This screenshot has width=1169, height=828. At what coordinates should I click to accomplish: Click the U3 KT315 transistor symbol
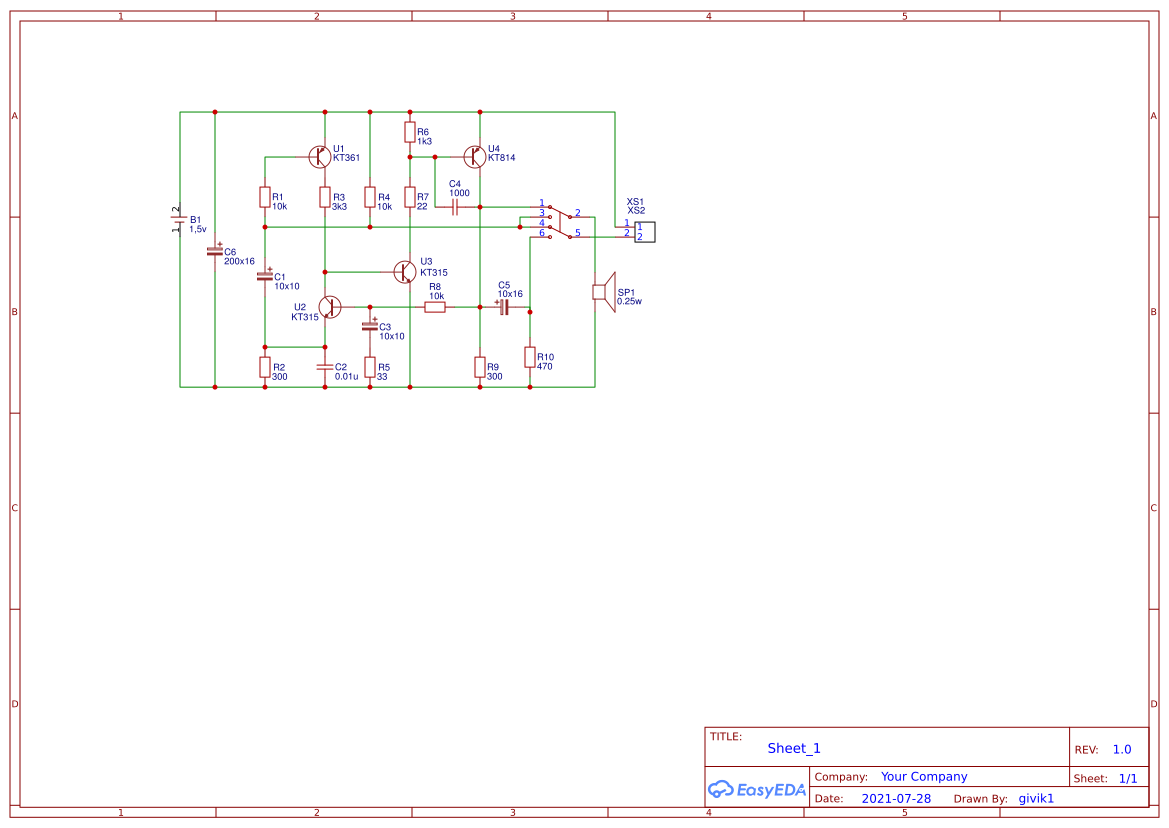405,271
